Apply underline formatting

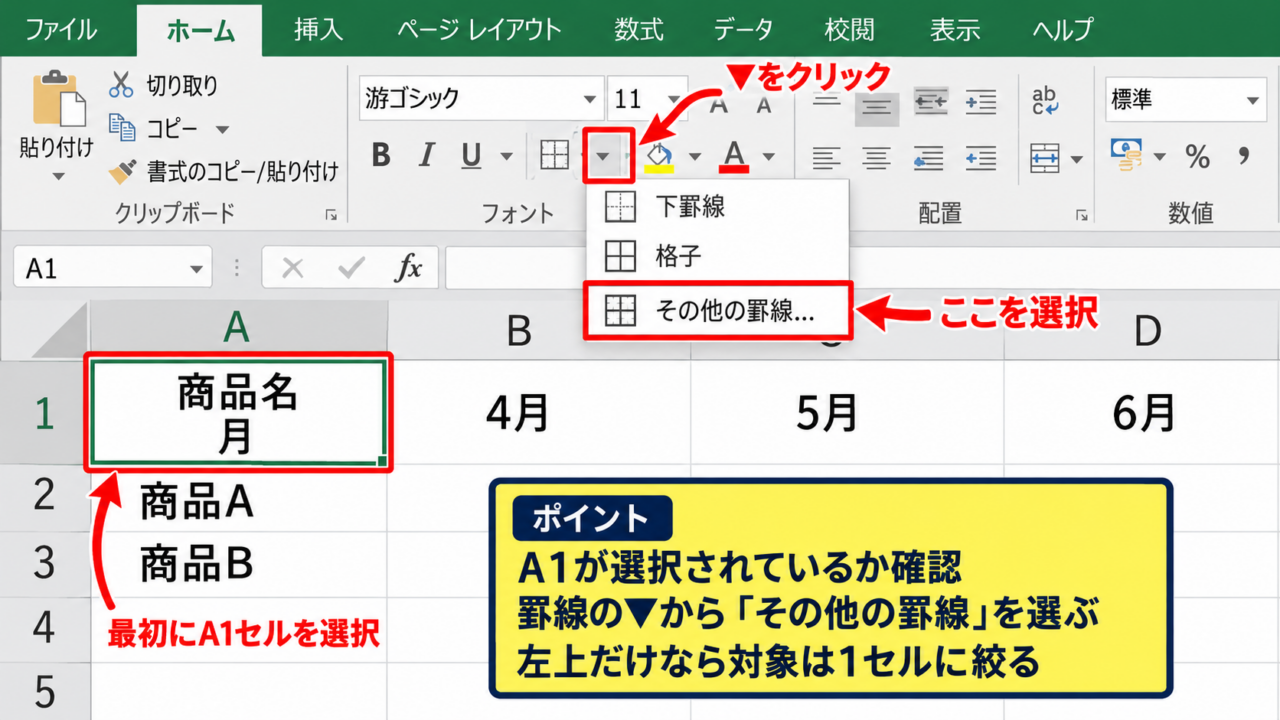pyautogui.click(x=472, y=156)
